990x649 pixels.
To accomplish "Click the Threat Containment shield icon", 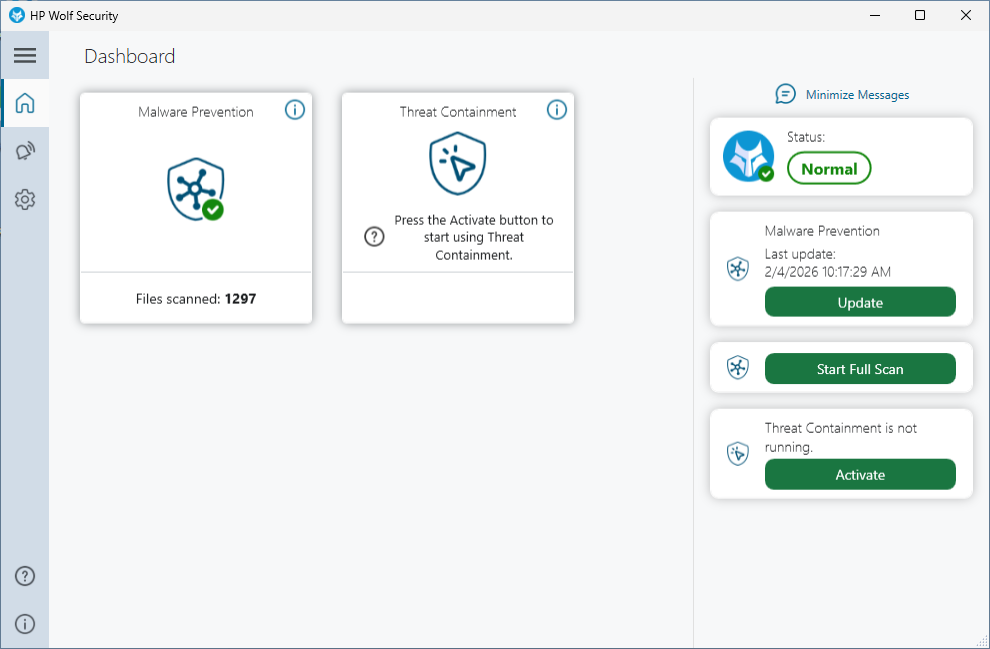I will point(457,164).
